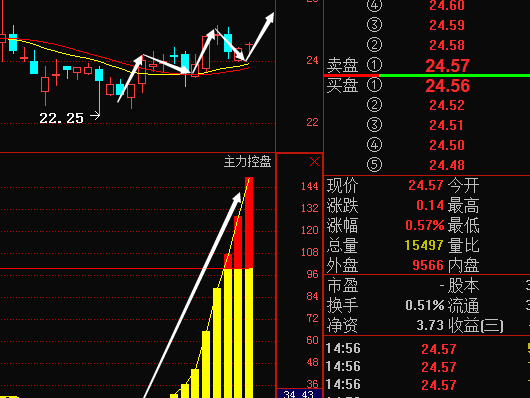Select the 主力控盘 indicator label
The image size is (530, 398).
[247, 162]
